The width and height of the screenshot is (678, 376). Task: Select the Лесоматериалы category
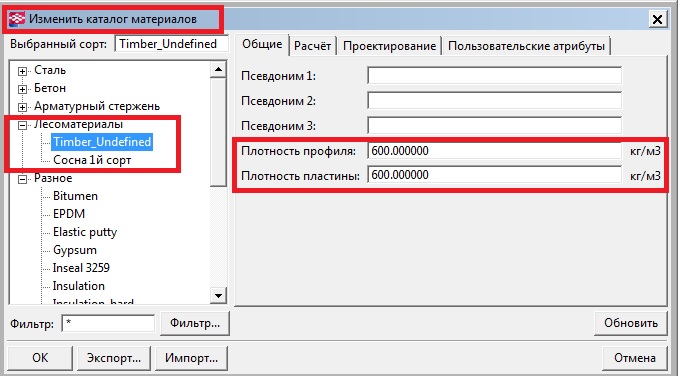pyautogui.click(x=78, y=124)
